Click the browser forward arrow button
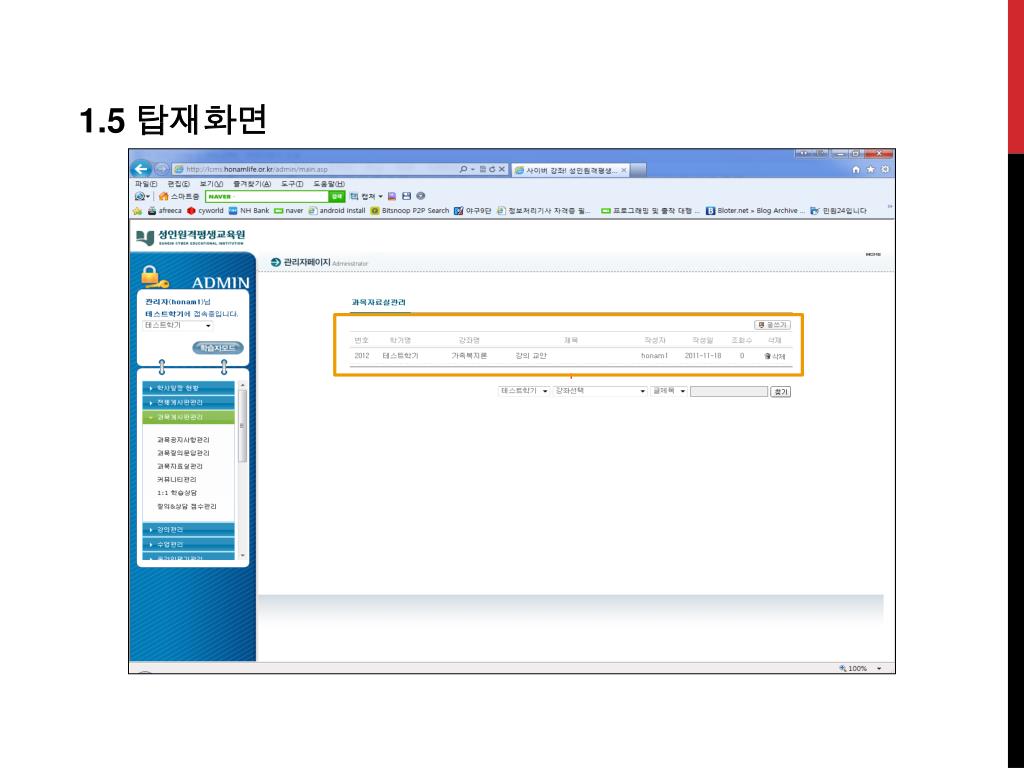Screen dimensions: 1024x768 tap(161, 169)
